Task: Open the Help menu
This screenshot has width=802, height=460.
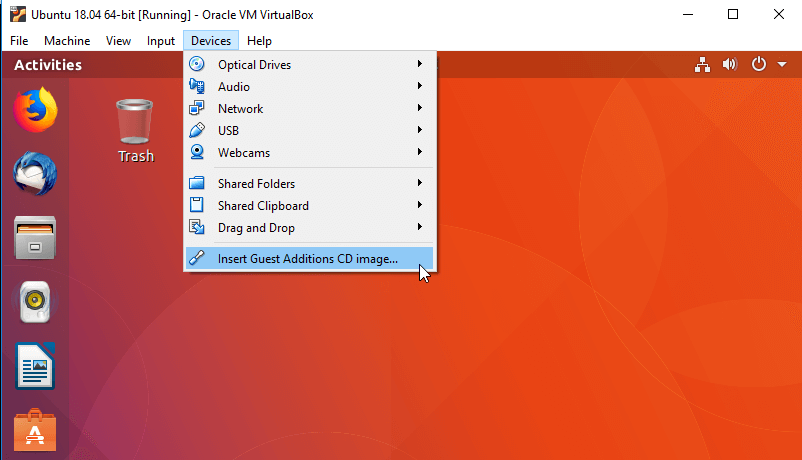Action: [x=259, y=41]
